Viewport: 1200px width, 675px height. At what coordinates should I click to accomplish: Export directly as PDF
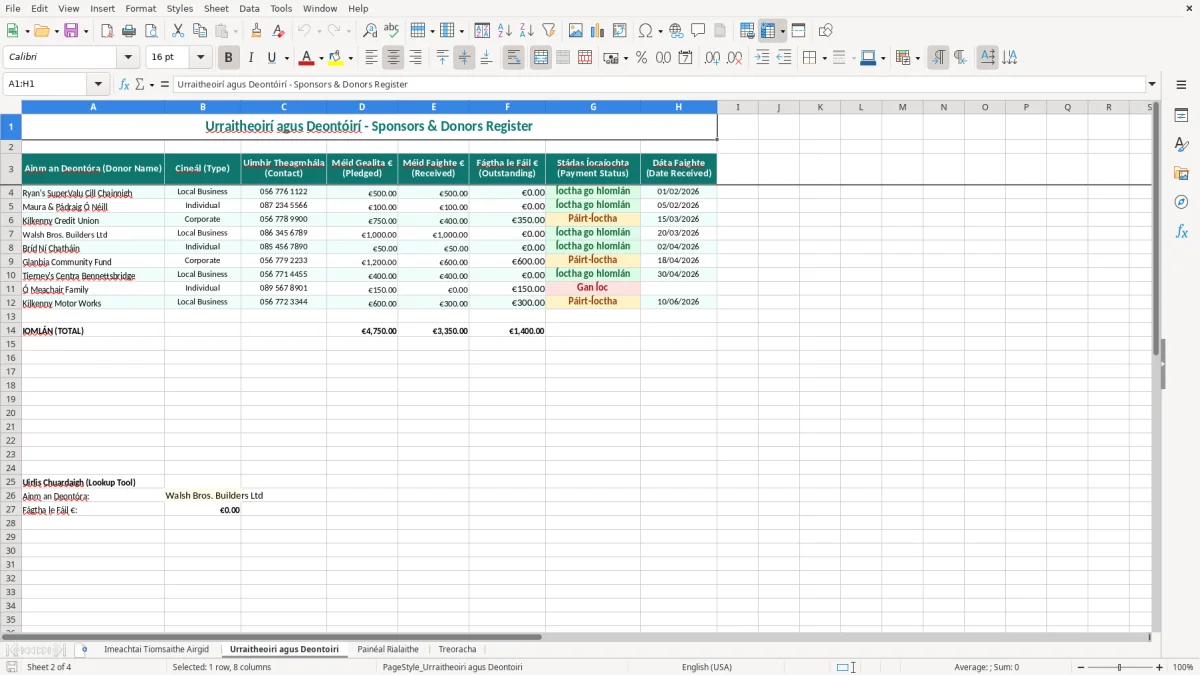107,31
